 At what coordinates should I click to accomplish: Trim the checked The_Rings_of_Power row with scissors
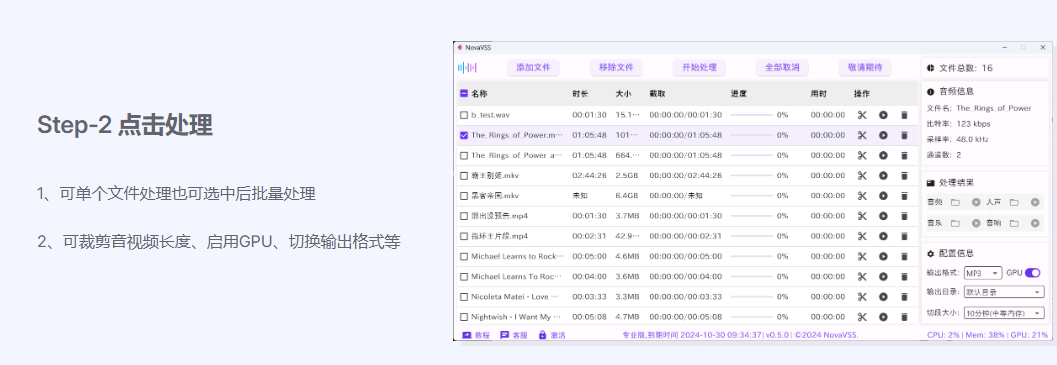[x=862, y=135]
